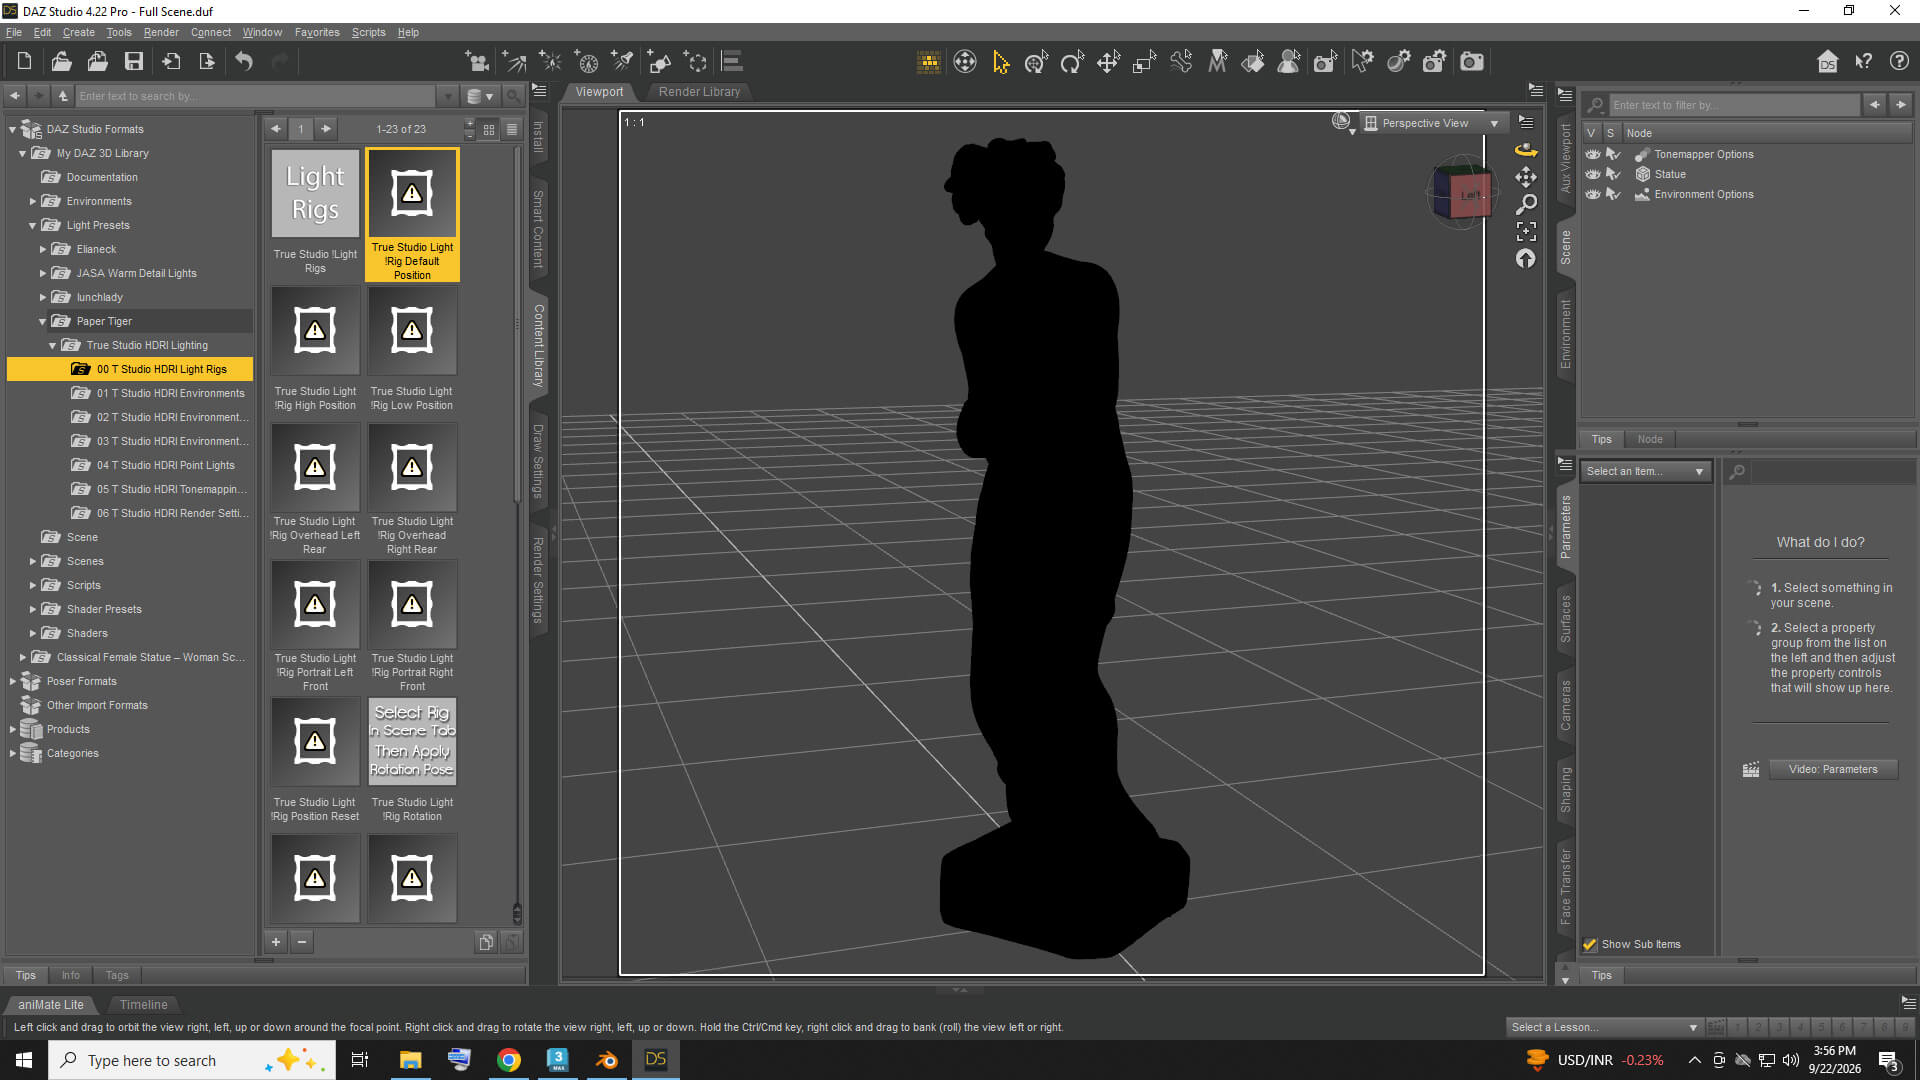Activate the Rotate tool

(1072, 62)
